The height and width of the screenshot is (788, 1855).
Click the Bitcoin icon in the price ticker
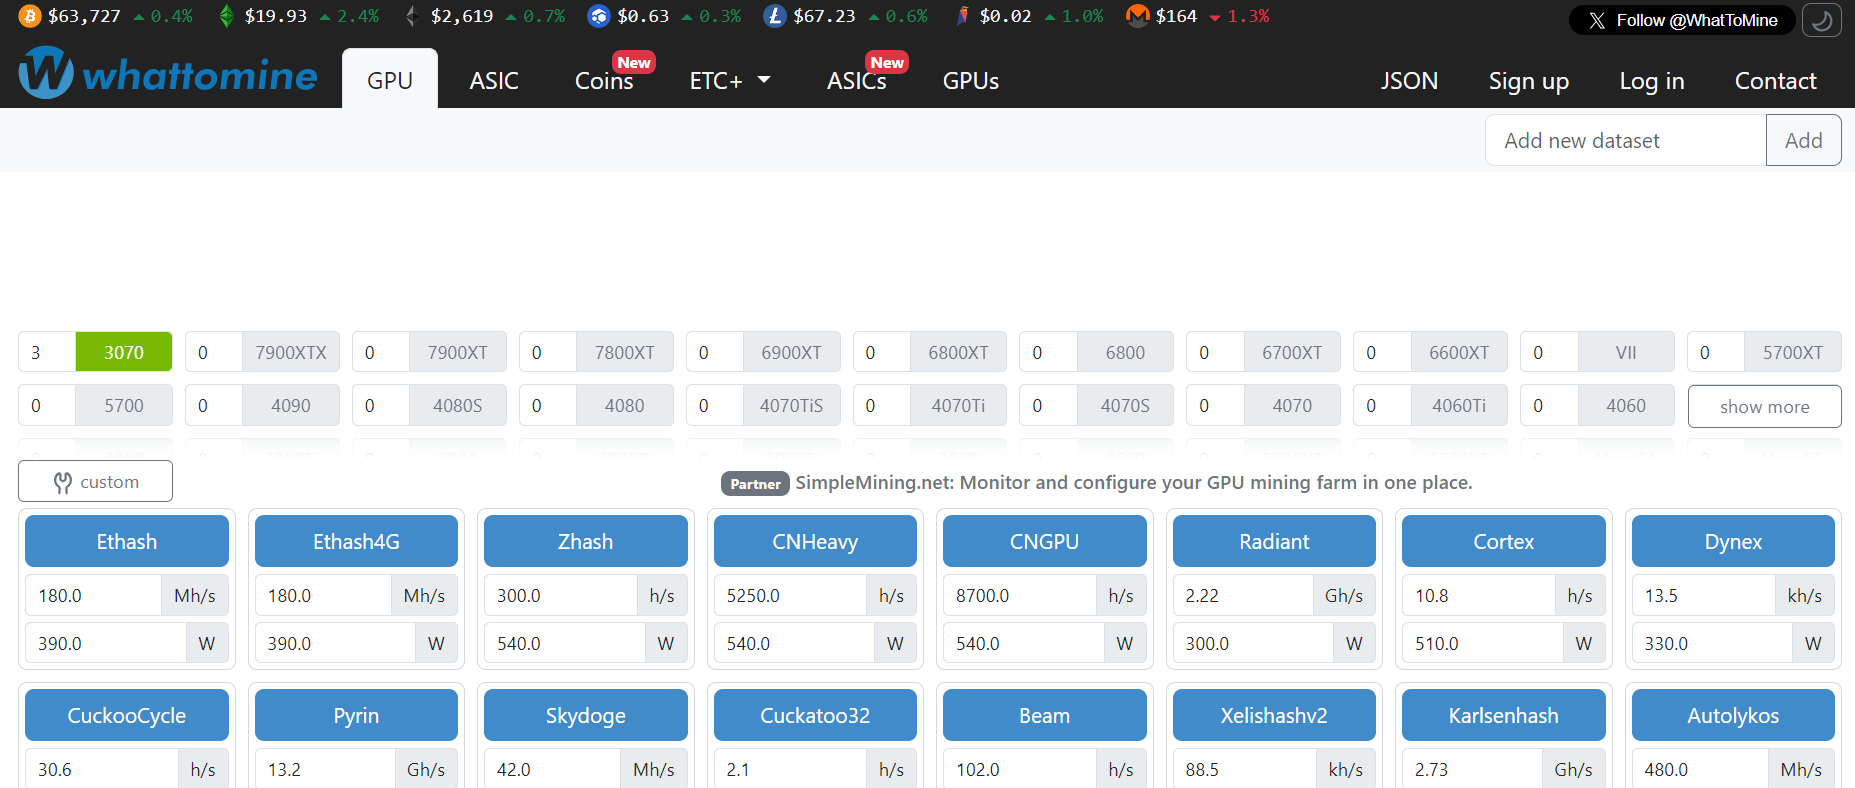tap(30, 16)
